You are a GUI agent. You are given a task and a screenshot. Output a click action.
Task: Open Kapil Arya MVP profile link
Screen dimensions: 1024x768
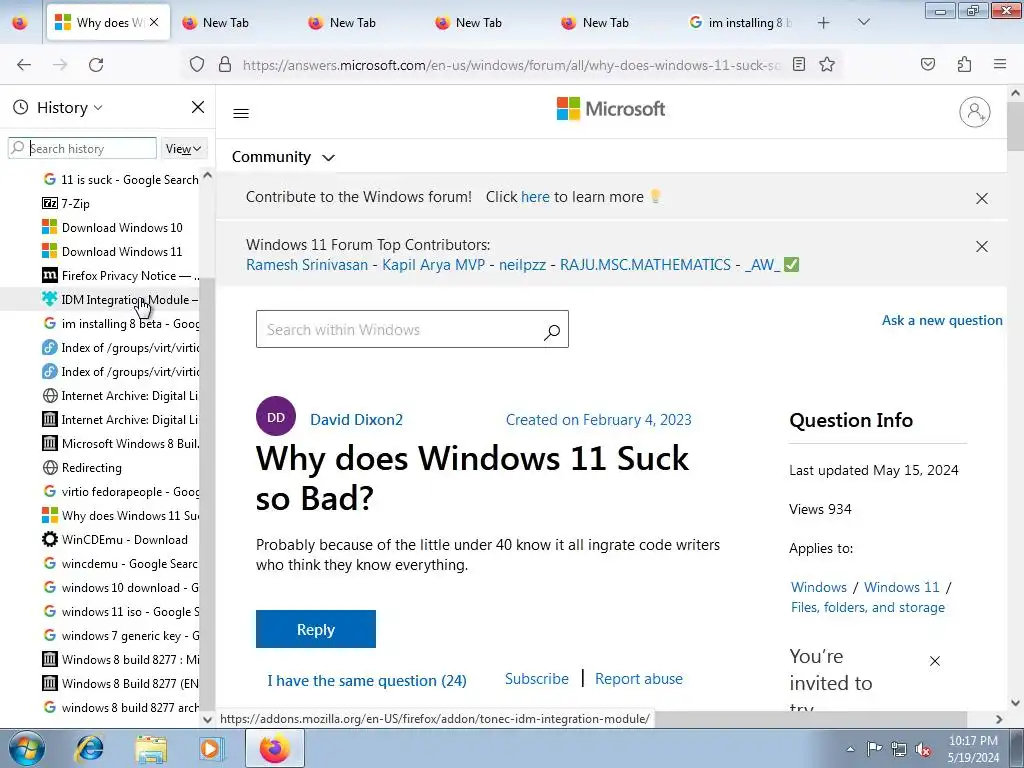tap(434, 264)
